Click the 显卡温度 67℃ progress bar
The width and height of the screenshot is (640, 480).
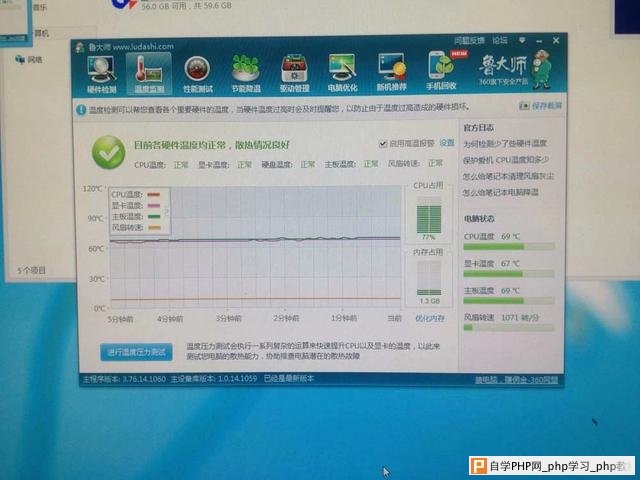click(x=509, y=274)
